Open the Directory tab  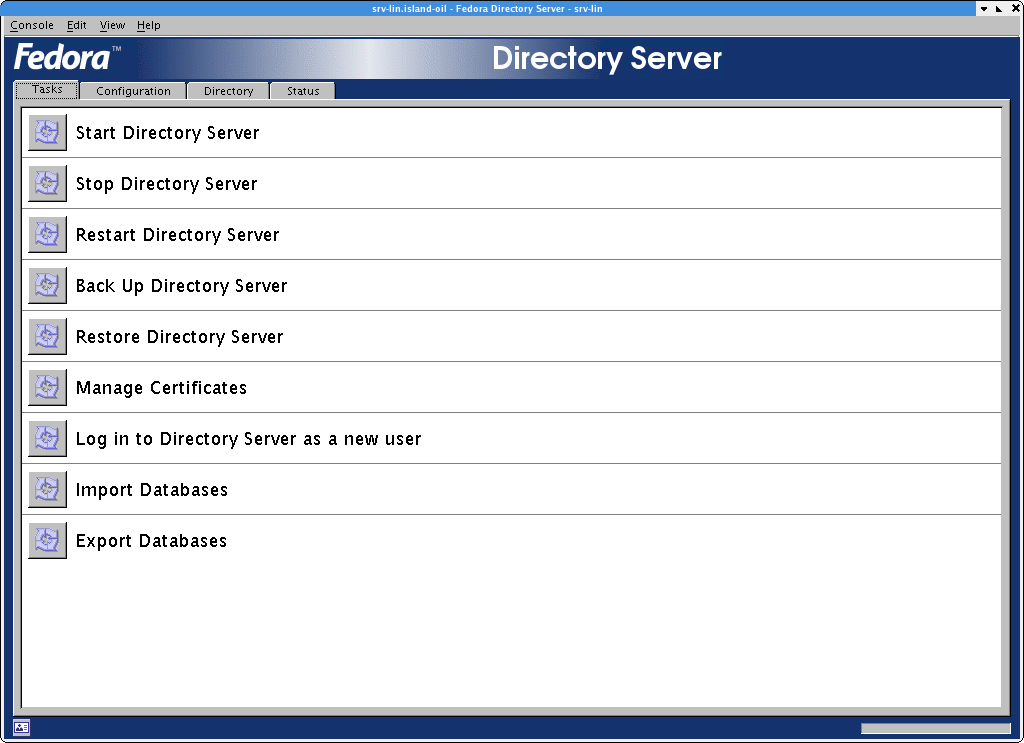coord(228,91)
